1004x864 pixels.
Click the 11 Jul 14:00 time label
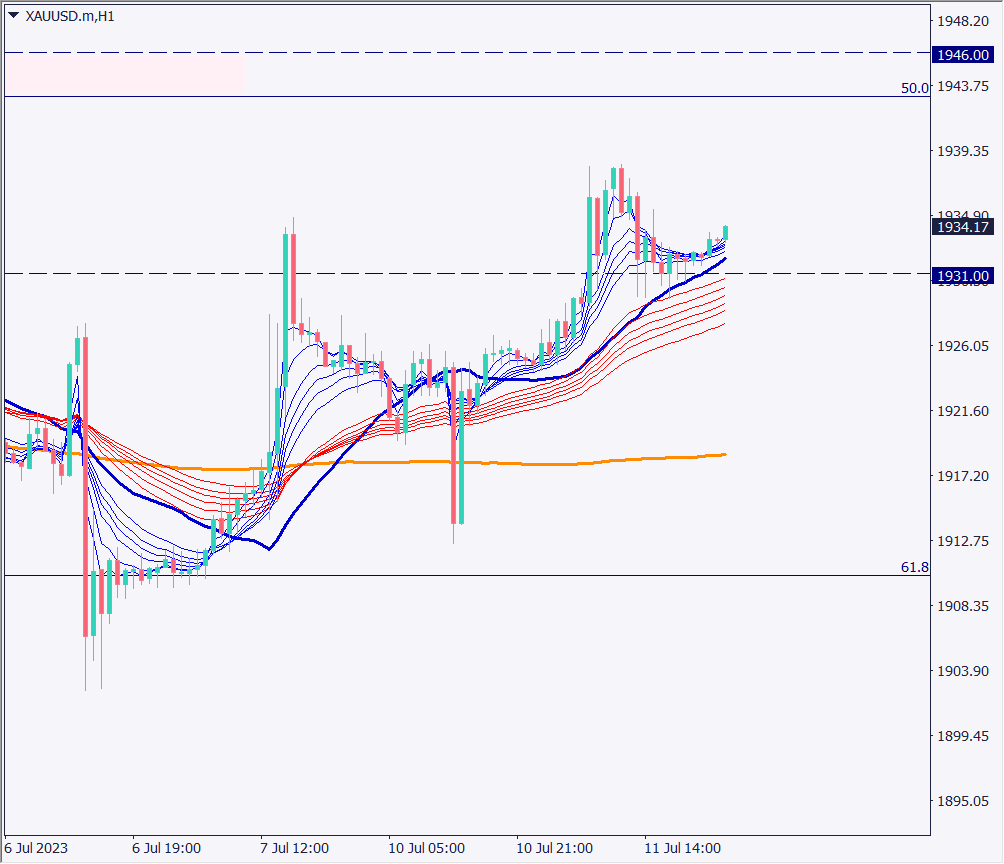pos(683,848)
